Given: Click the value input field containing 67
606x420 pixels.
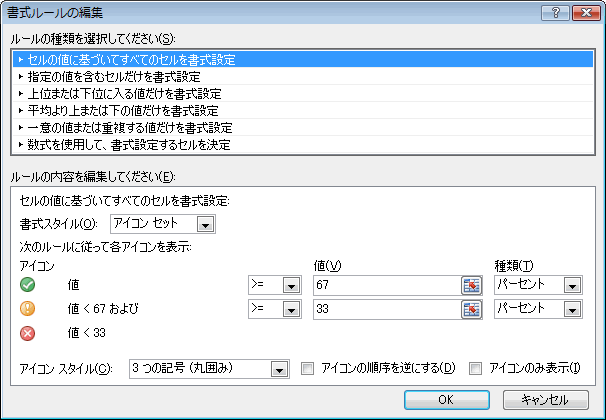Looking at the screenshot, I should click(387, 285).
